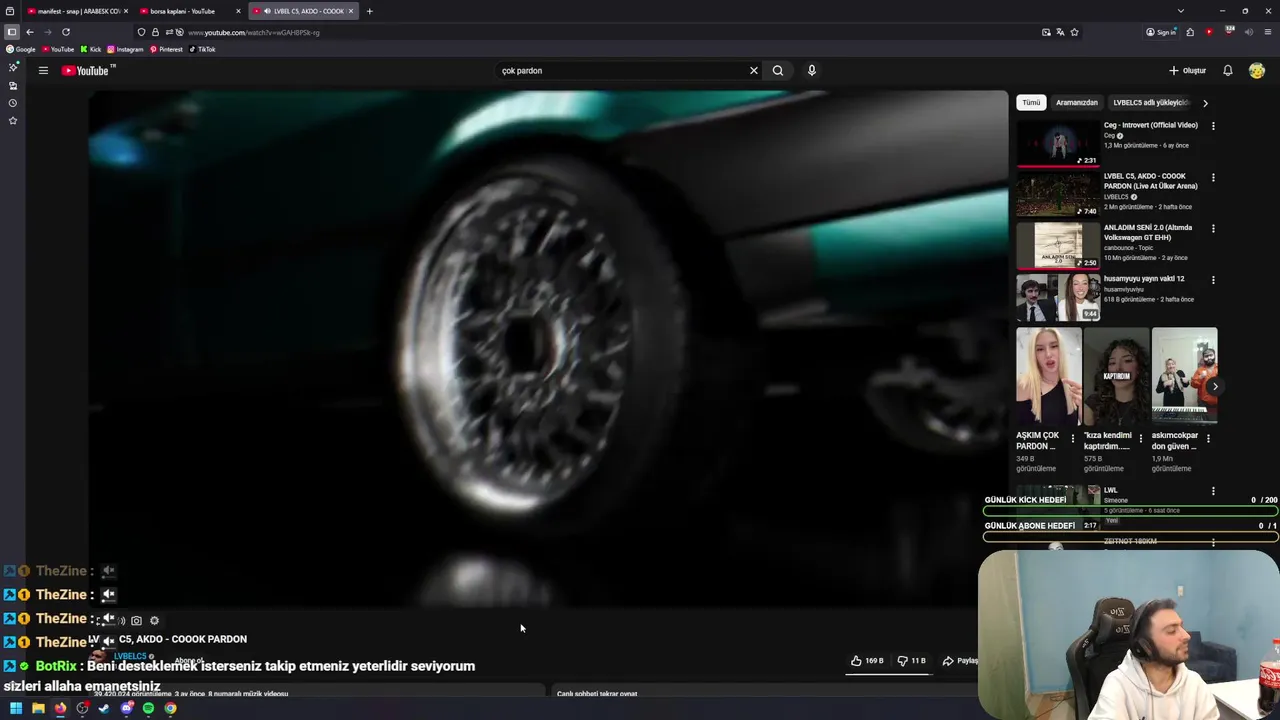This screenshot has width=1280, height=720.
Task: Open Pinterest bookmark in bookmarks bar
Action: coord(166,49)
